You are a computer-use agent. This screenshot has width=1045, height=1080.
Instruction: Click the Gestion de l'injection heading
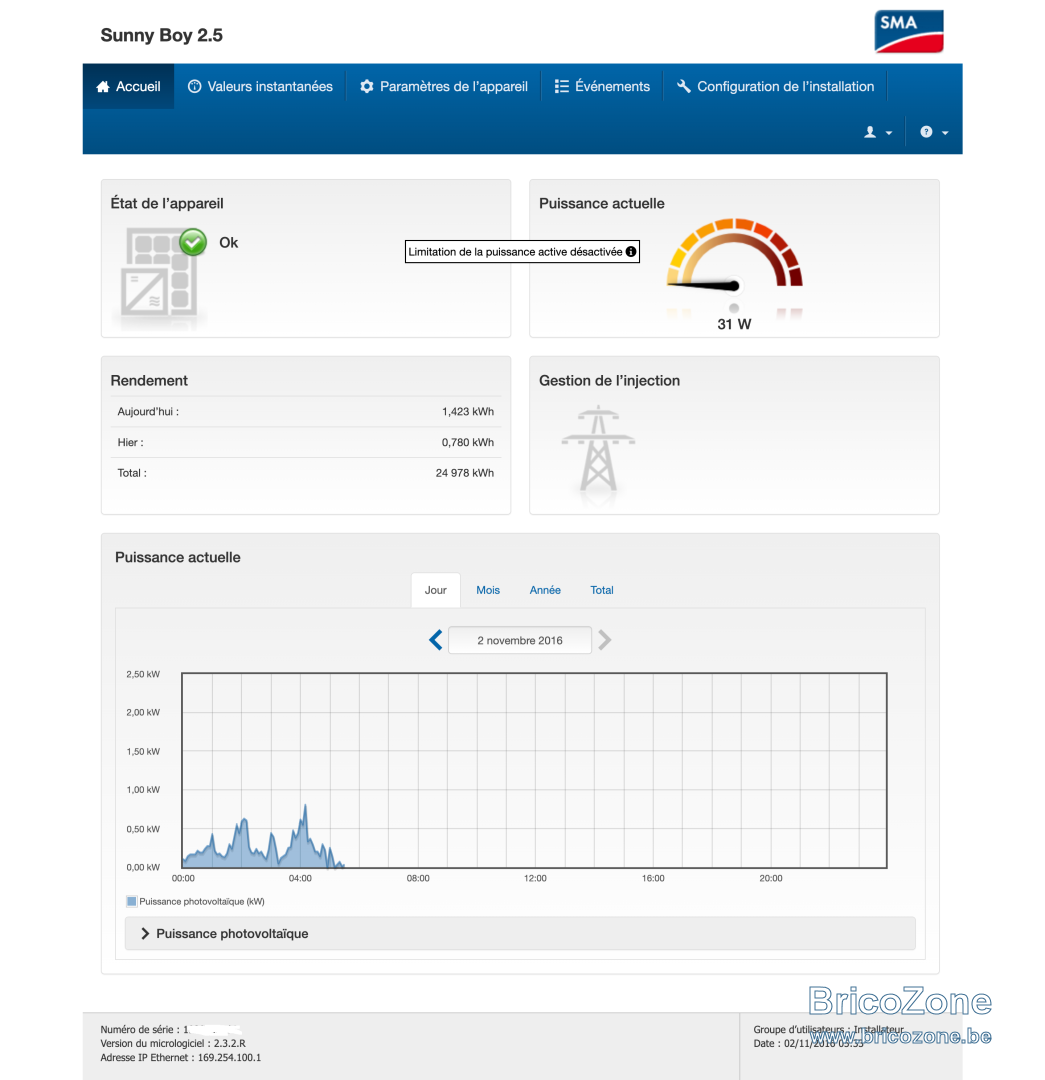(609, 380)
